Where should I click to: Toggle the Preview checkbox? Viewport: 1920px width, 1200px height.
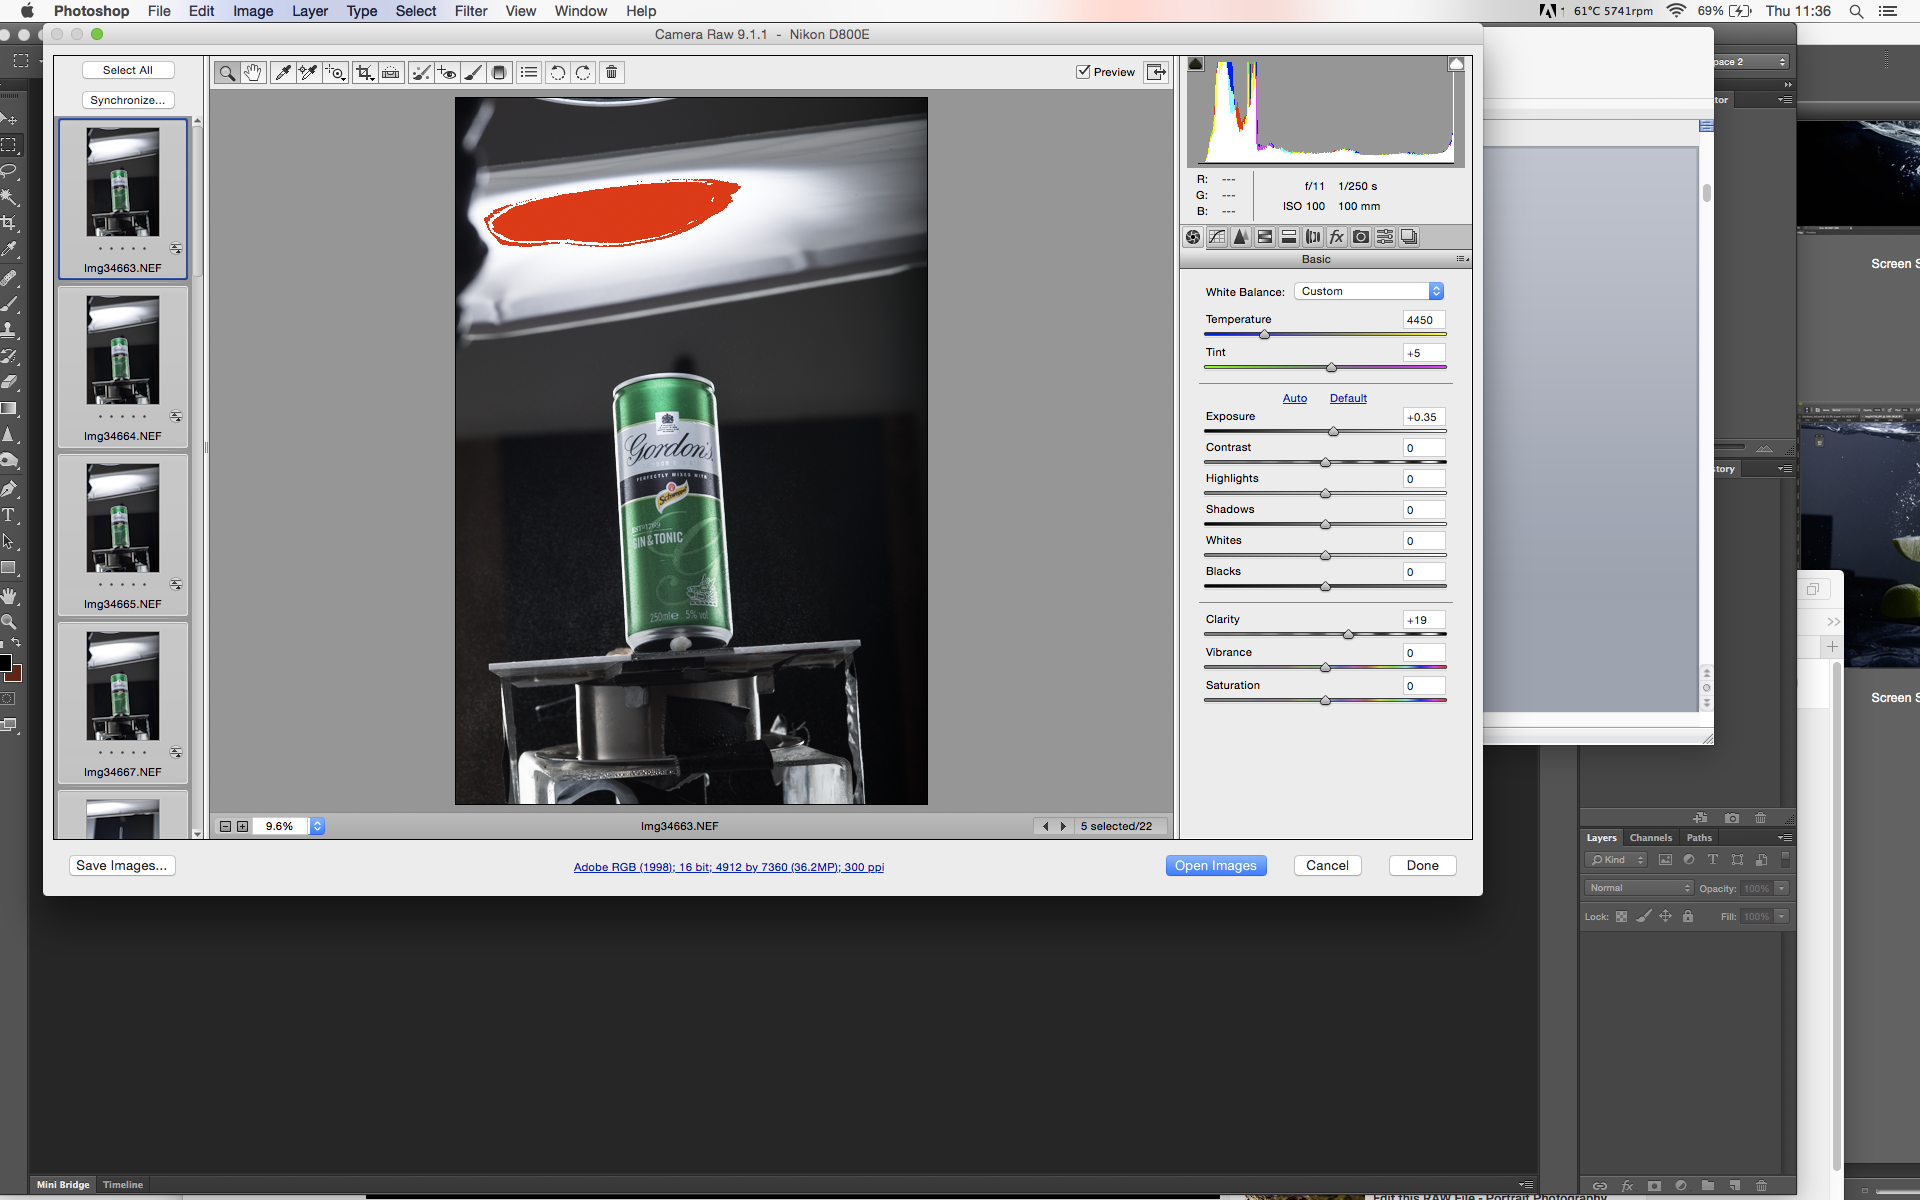pos(1083,72)
